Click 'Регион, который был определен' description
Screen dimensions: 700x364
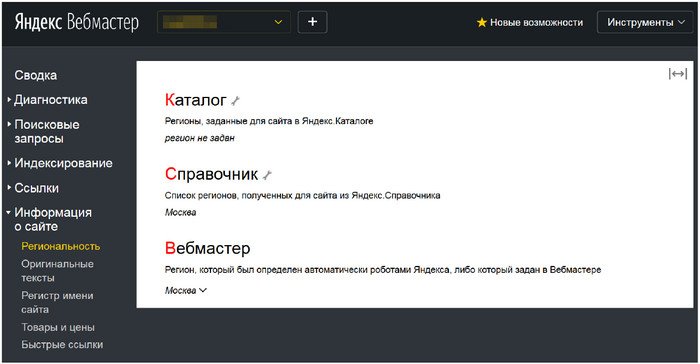tap(383, 269)
